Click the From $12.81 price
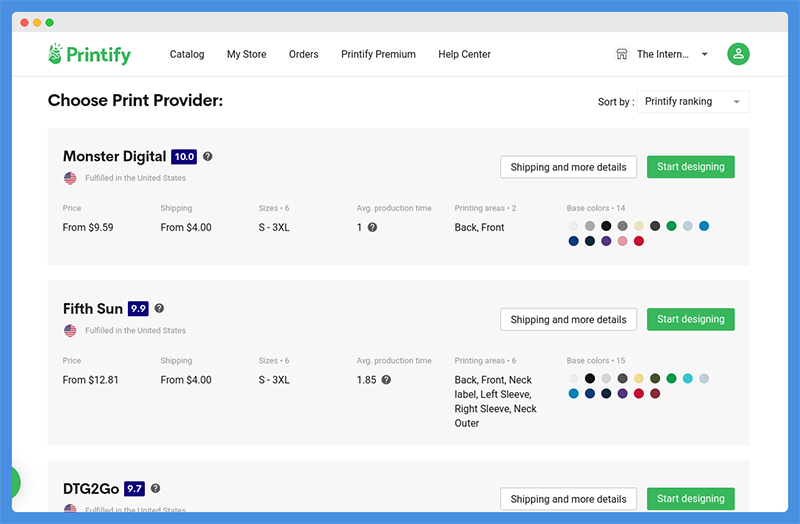800x524 pixels. [x=90, y=380]
